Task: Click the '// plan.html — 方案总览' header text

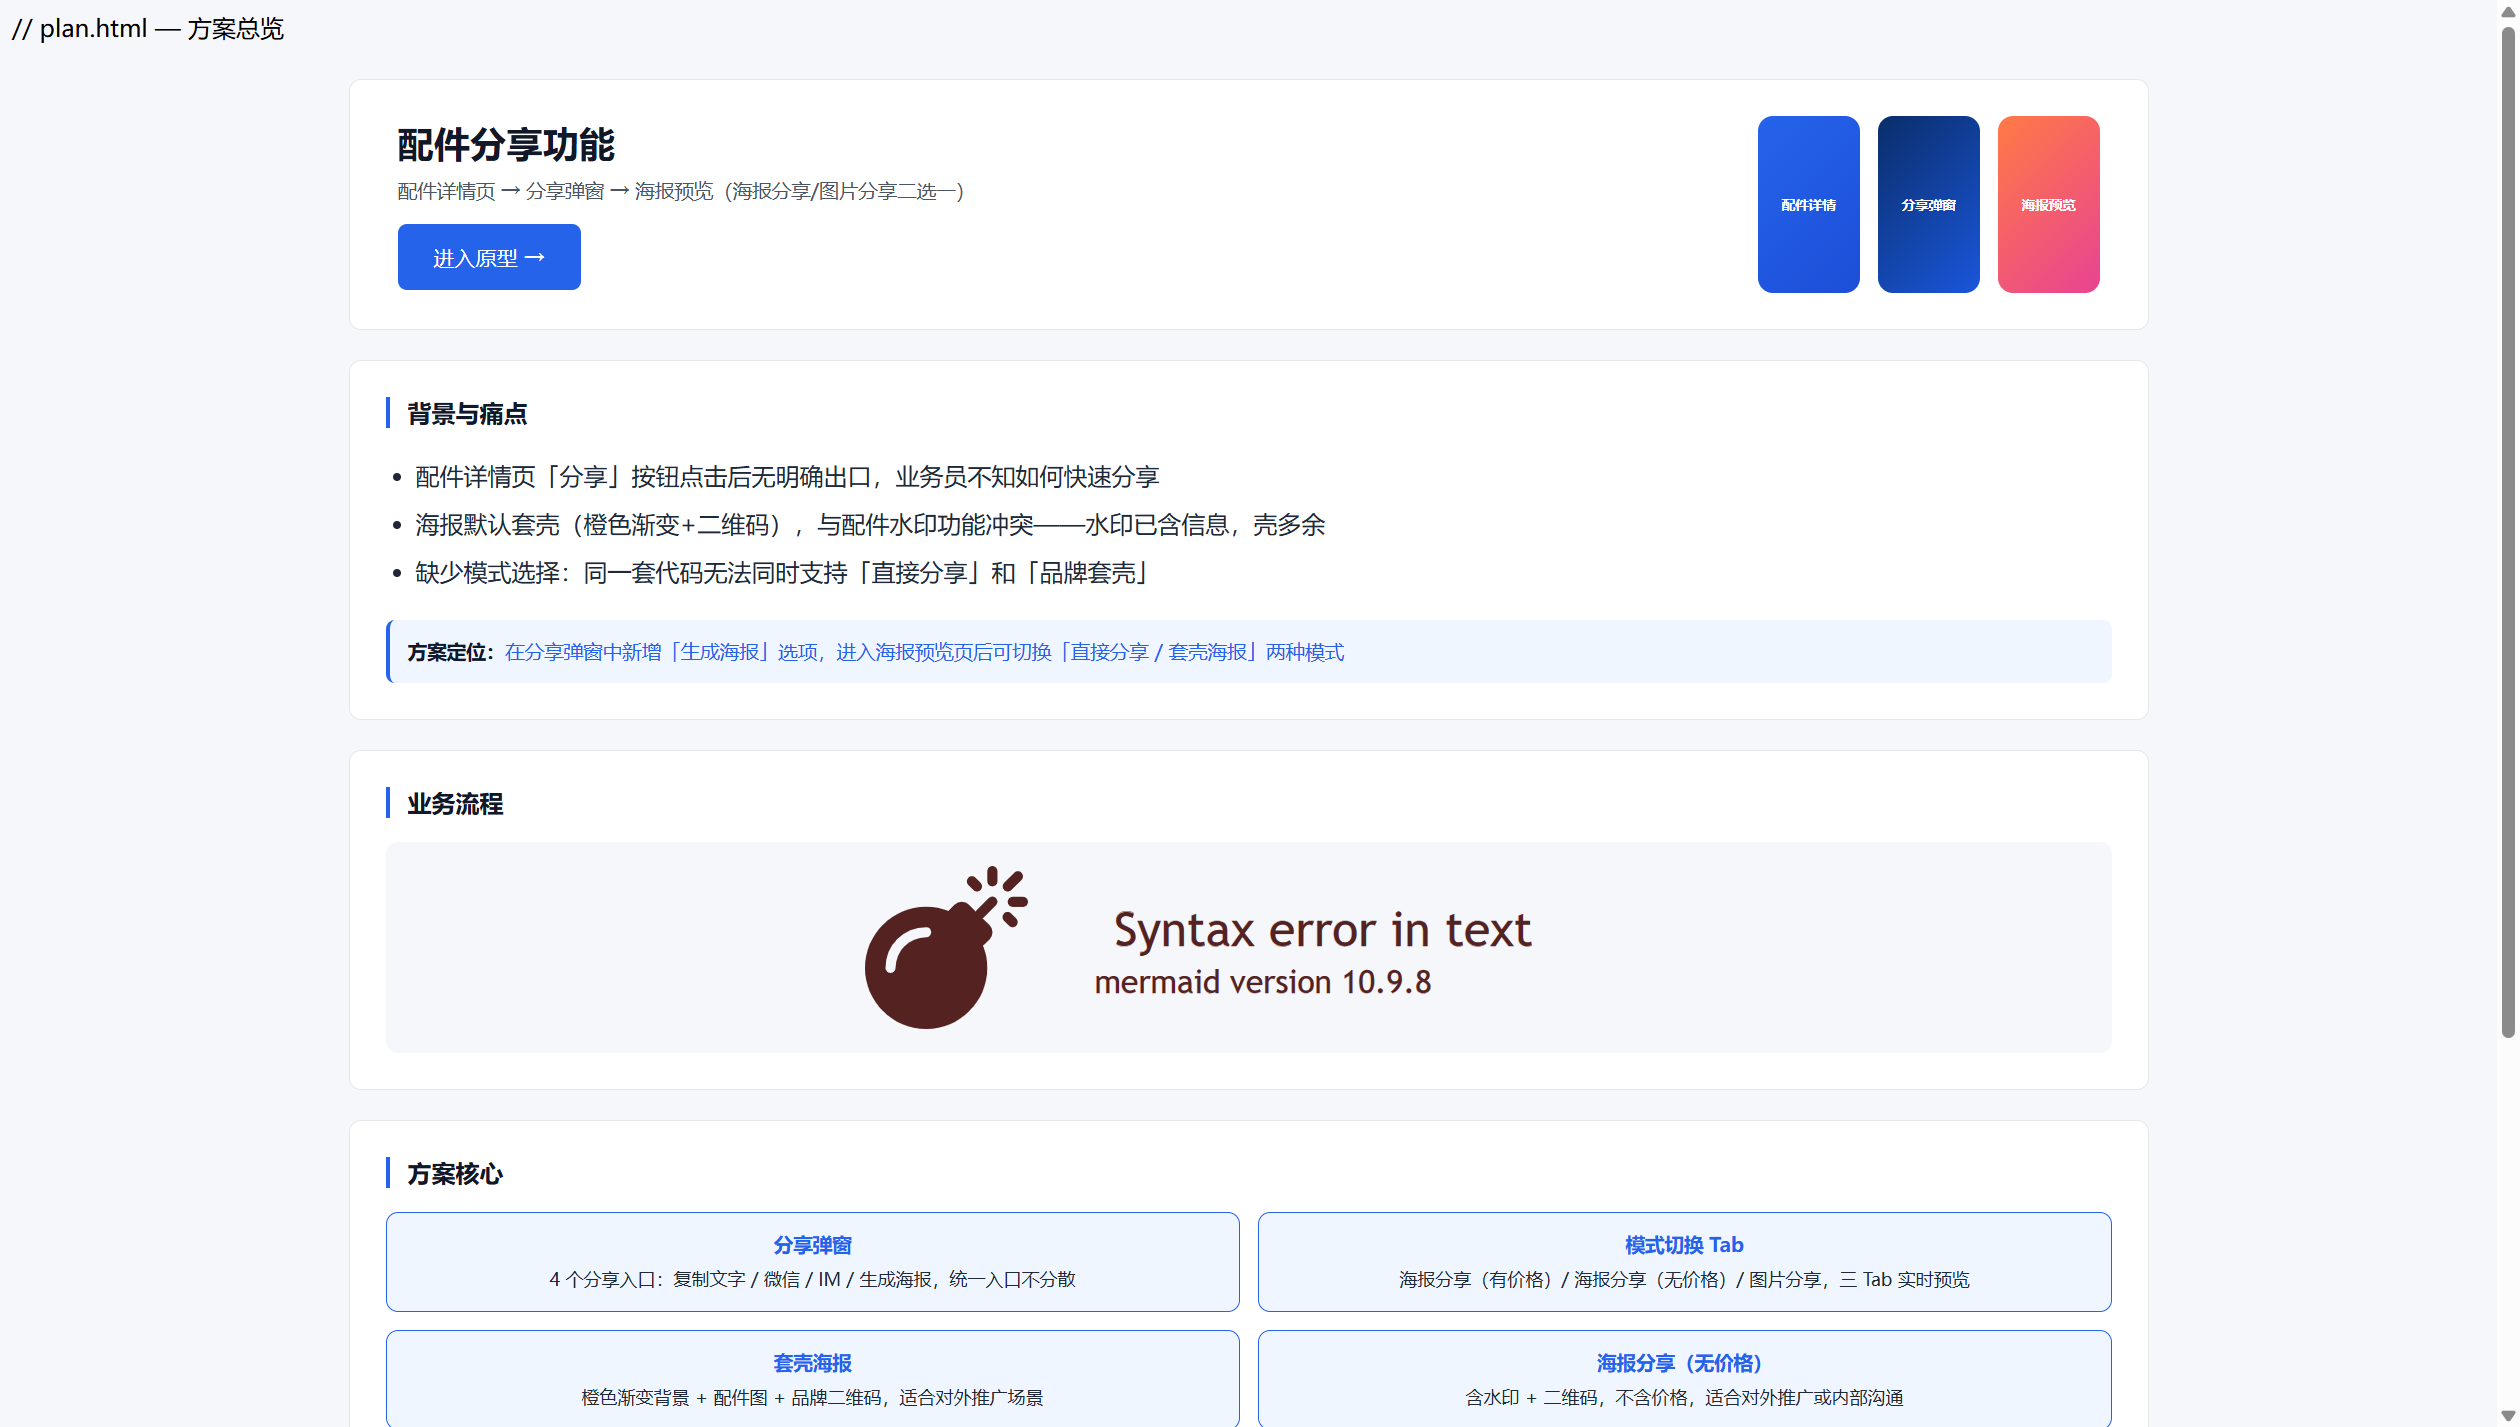Action: coord(148,28)
